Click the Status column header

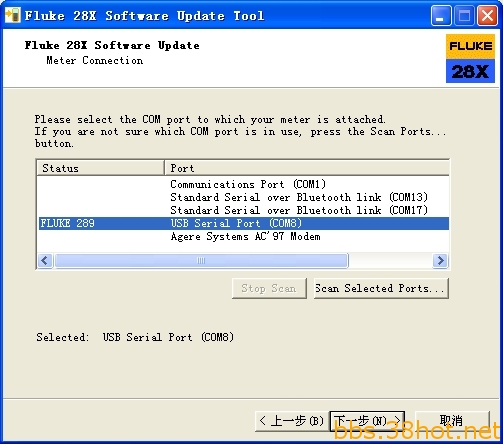tap(101, 168)
